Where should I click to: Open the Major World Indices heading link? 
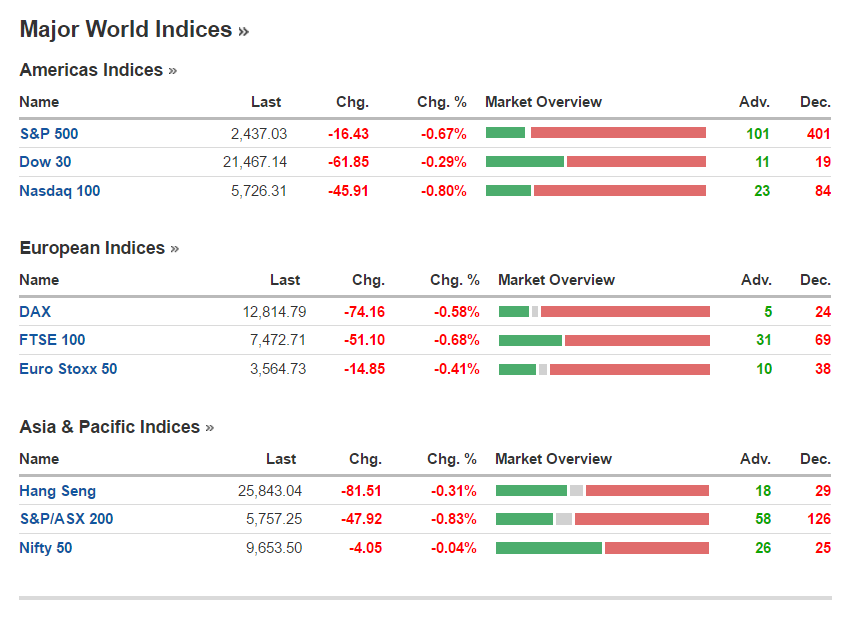[134, 30]
